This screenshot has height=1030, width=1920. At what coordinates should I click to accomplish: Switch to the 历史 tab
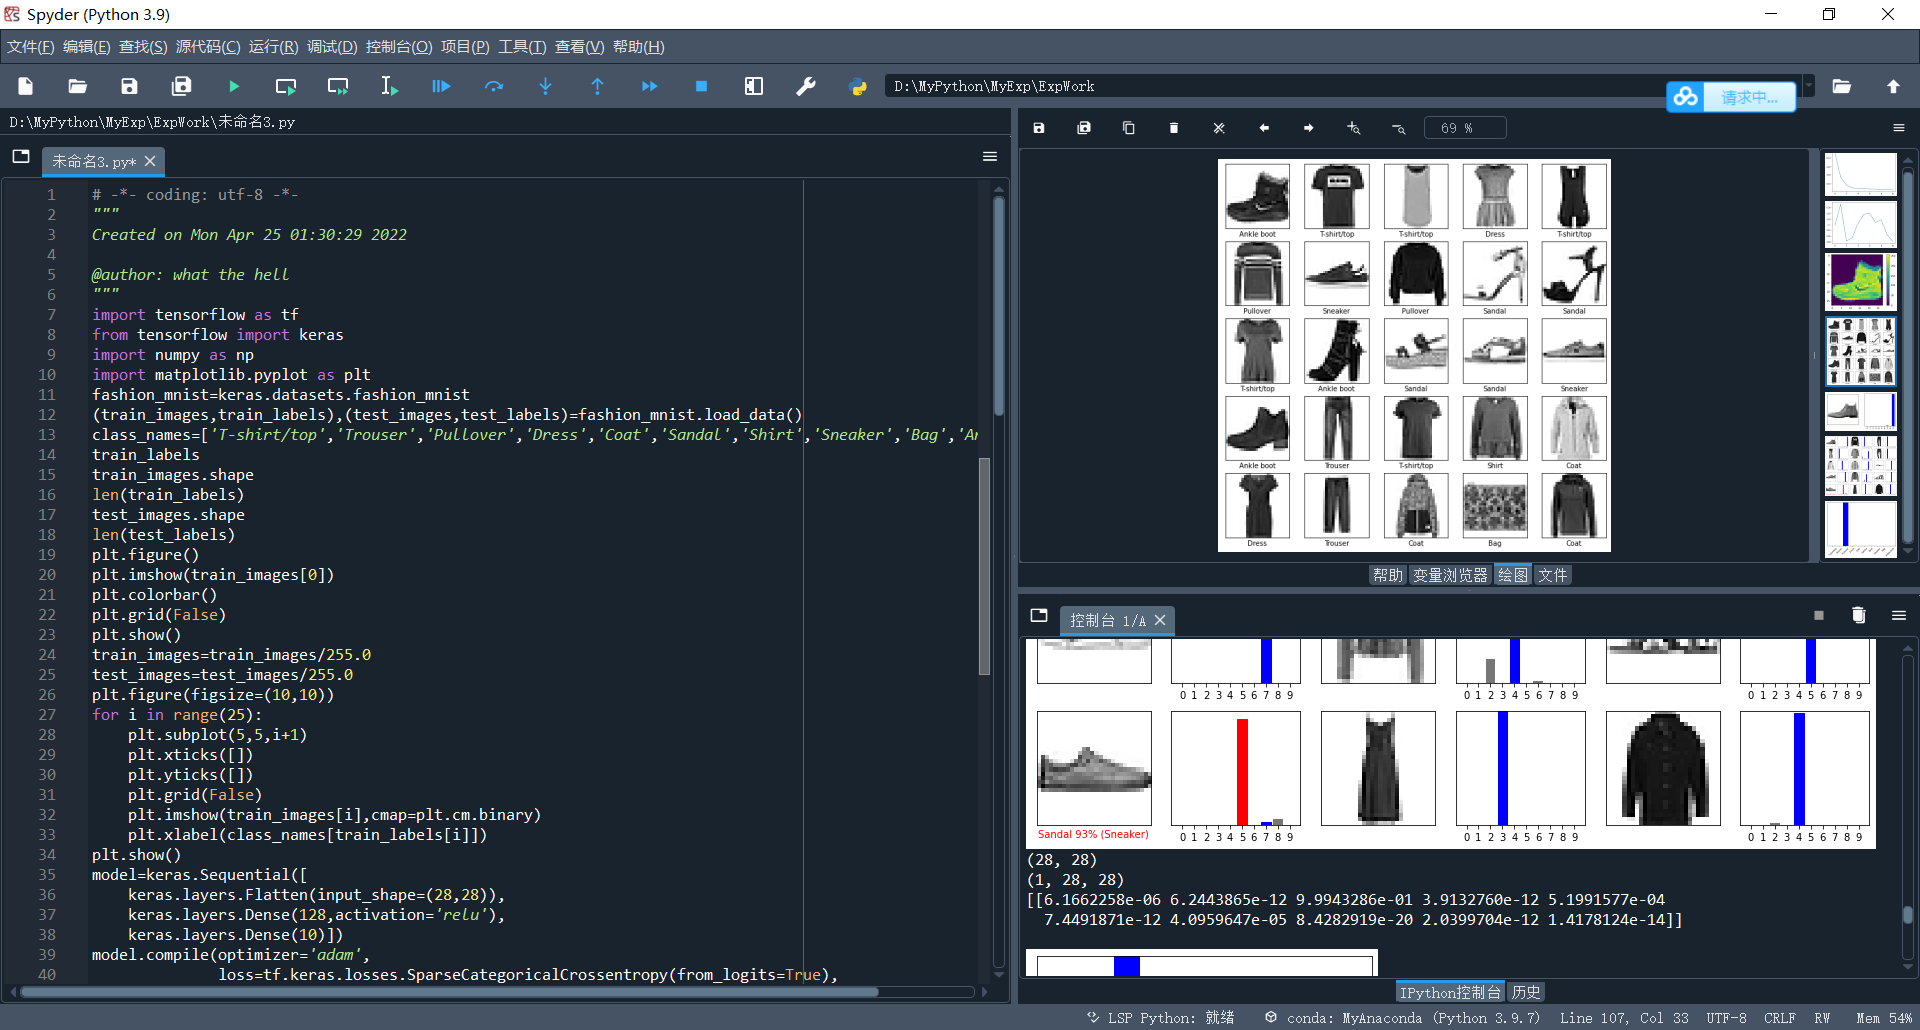tap(1525, 992)
